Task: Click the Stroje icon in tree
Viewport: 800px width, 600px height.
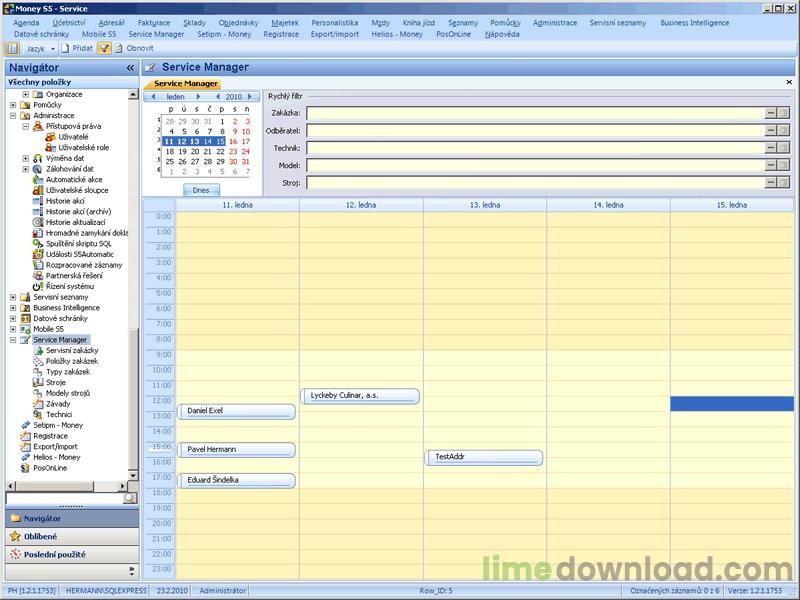Action: pyautogui.click(x=38, y=383)
